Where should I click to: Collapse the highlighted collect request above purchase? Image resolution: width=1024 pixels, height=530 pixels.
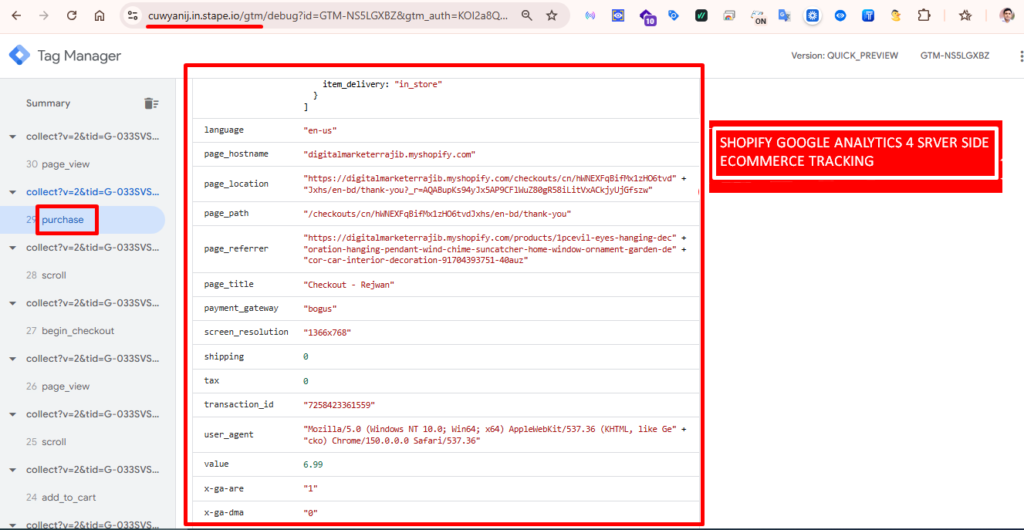tap(12, 192)
